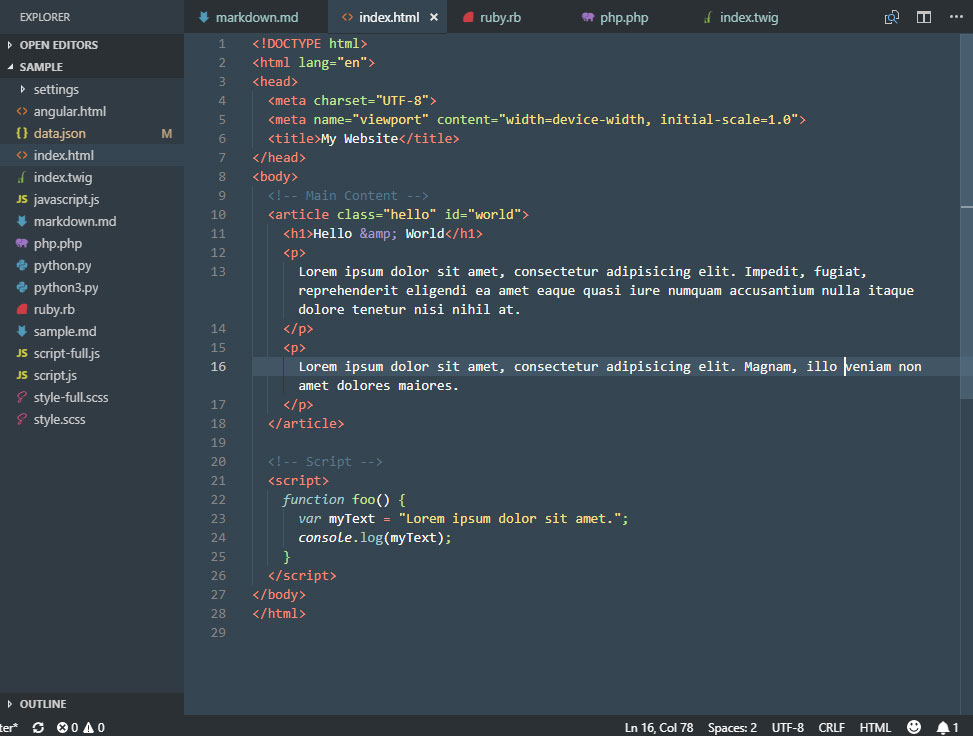
Task: Open sample.md in the file tree
Action: pos(92,331)
